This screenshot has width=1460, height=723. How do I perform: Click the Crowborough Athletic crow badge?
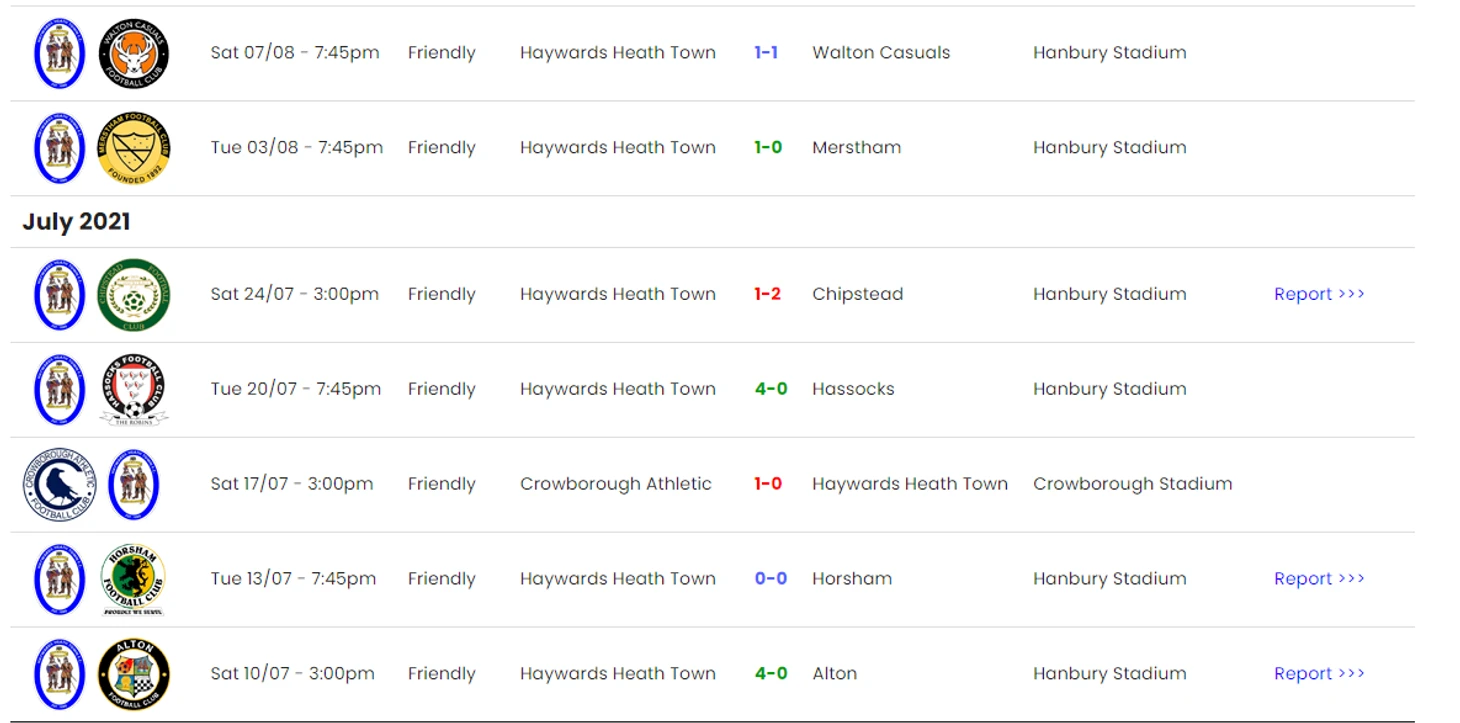click(59, 484)
